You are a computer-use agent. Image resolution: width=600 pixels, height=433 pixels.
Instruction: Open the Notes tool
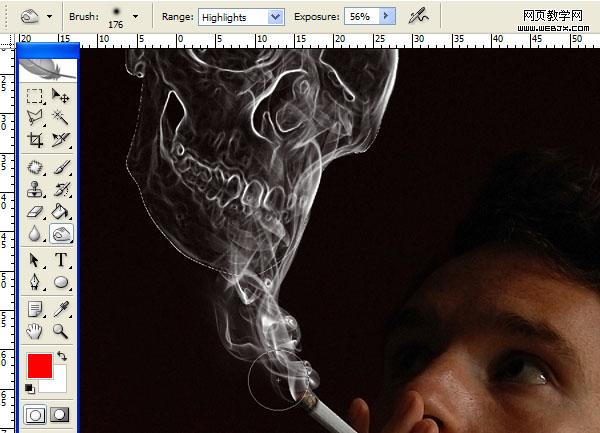(x=34, y=309)
